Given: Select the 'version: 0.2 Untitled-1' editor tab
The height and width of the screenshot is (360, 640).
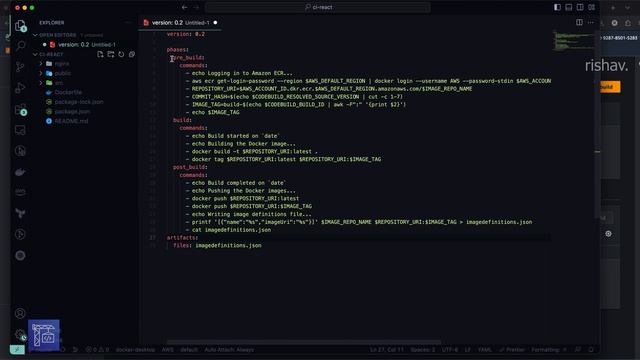Looking at the screenshot, I should [x=180, y=22].
